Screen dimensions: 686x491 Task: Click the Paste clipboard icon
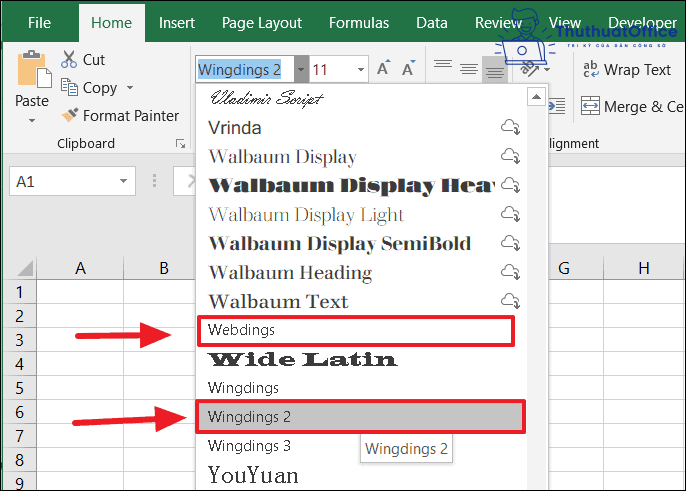[34, 69]
